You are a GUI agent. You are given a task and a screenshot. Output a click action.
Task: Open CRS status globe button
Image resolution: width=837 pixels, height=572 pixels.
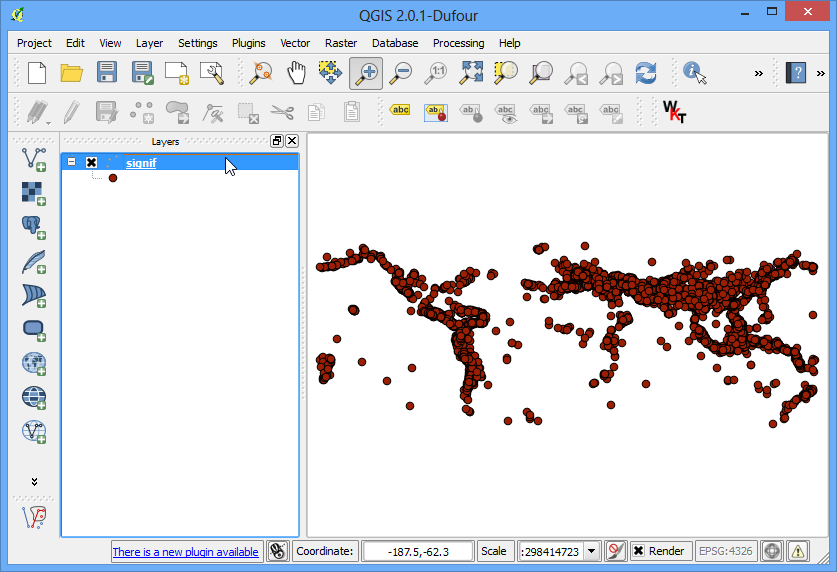pyautogui.click(x=772, y=551)
